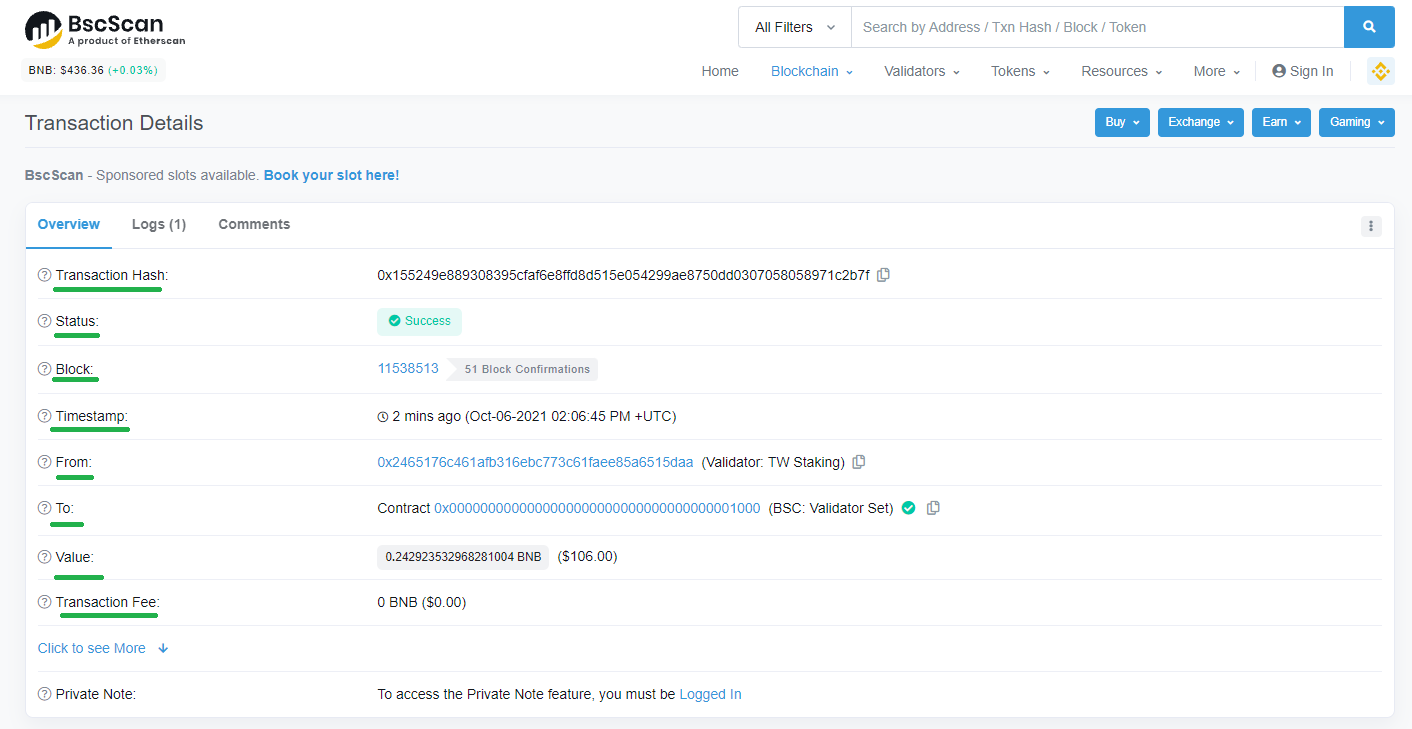
Task: Open the From address 0x2465176c link
Action: click(x=535, y=462)
